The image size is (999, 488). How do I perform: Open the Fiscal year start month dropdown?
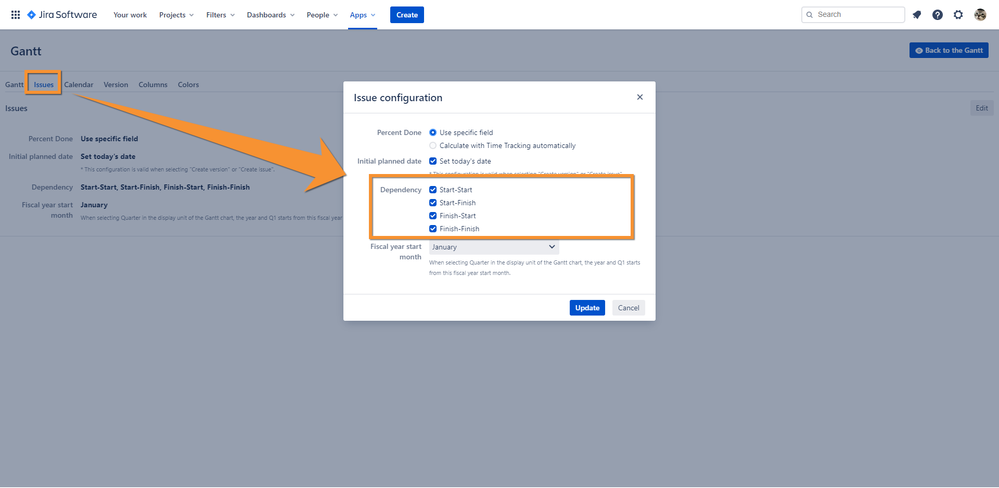coord(494,247)
